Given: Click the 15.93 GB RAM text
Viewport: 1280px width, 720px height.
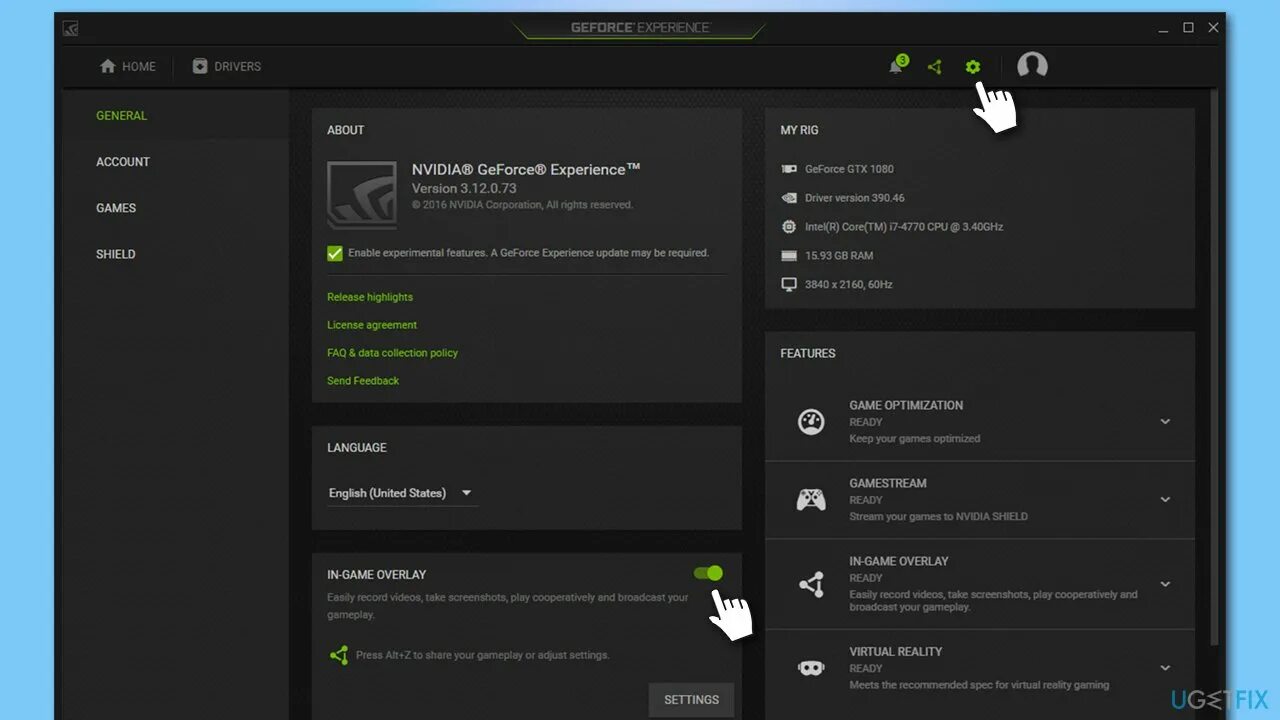Looking at the screenshot, I should tap(839, 256).
